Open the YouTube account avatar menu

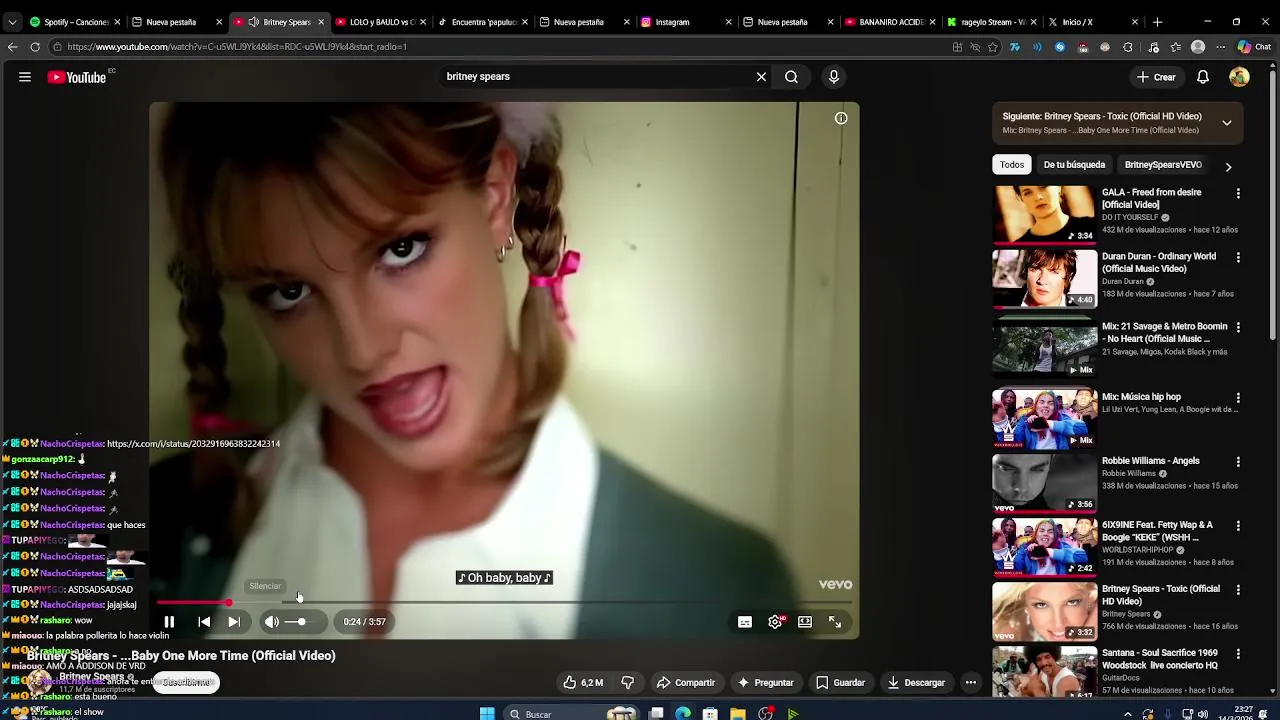click(x=1239, y=77)
